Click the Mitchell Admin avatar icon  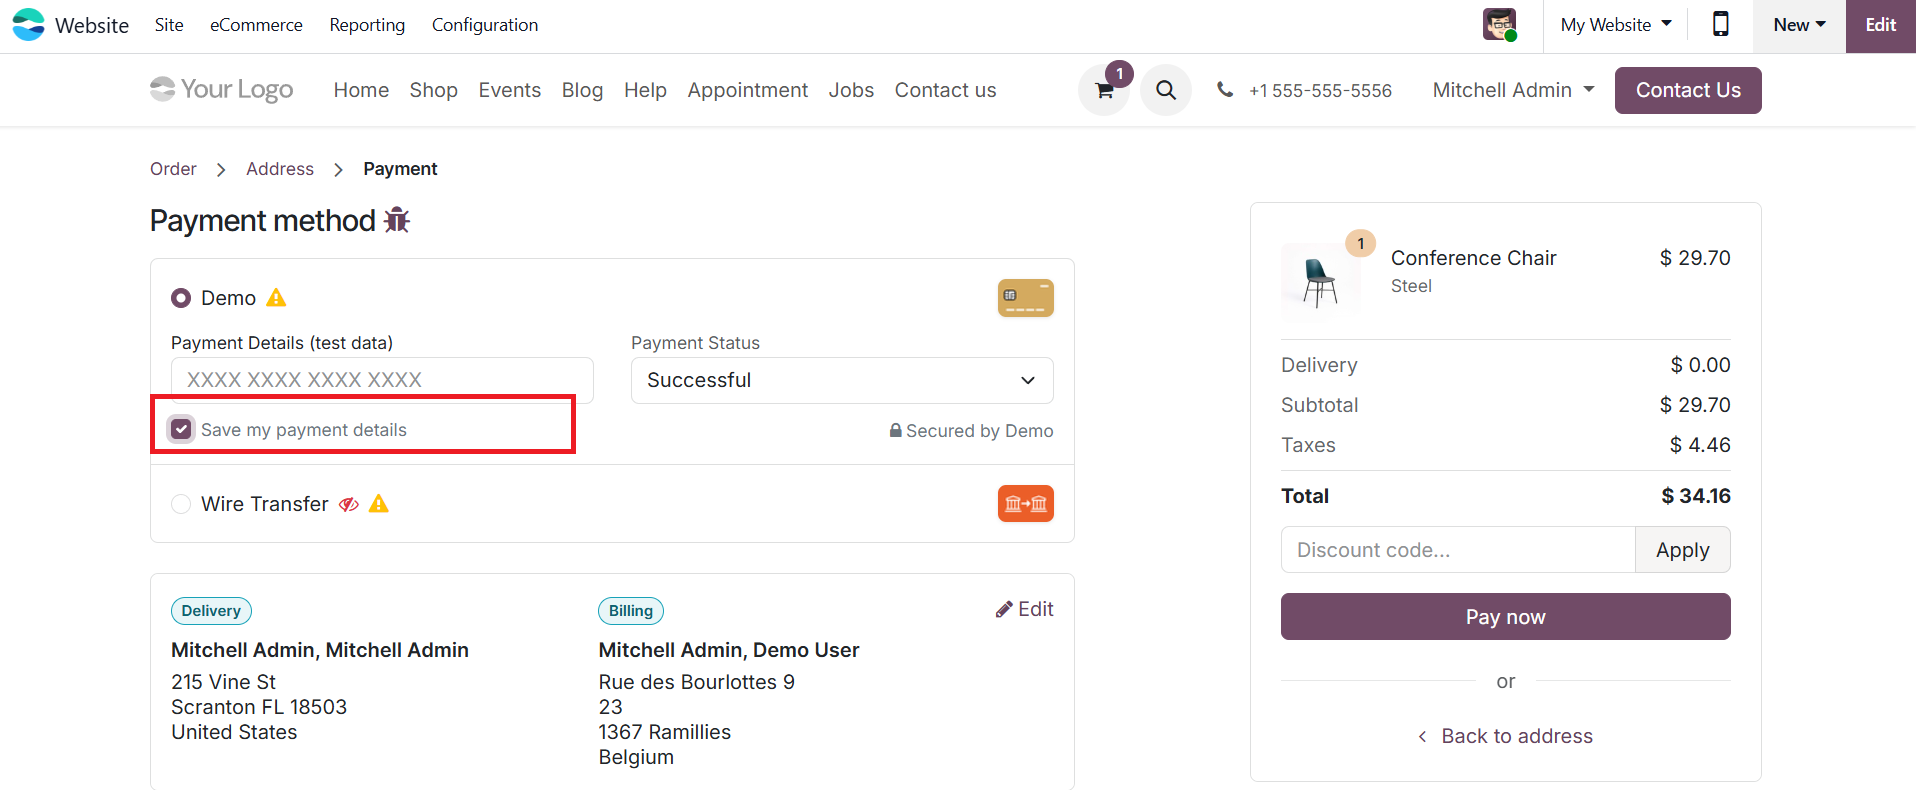(x=1499, y=25)
